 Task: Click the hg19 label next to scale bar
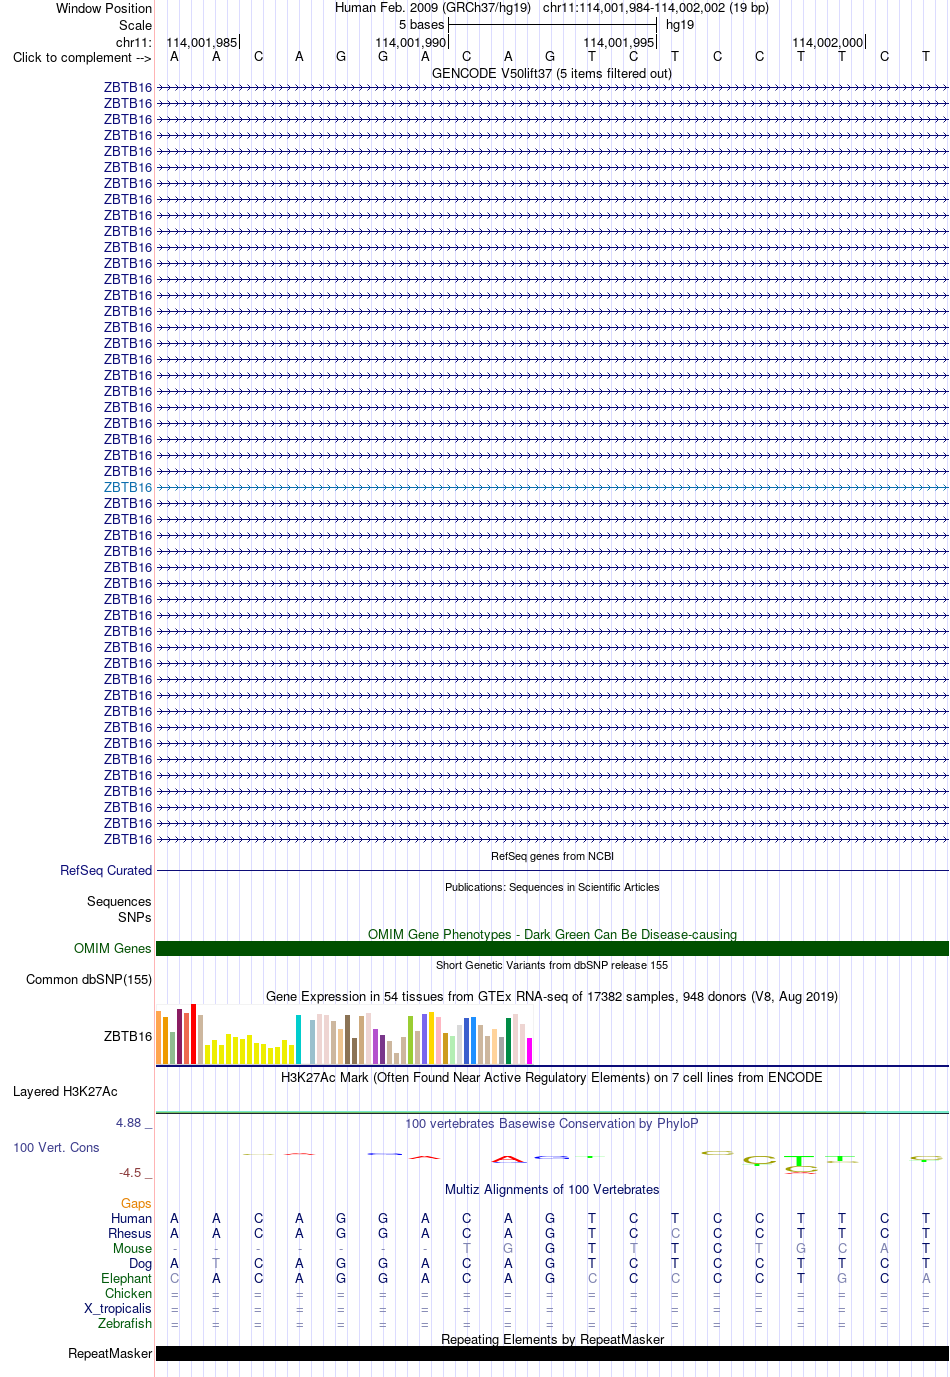[x=680, y=25]
